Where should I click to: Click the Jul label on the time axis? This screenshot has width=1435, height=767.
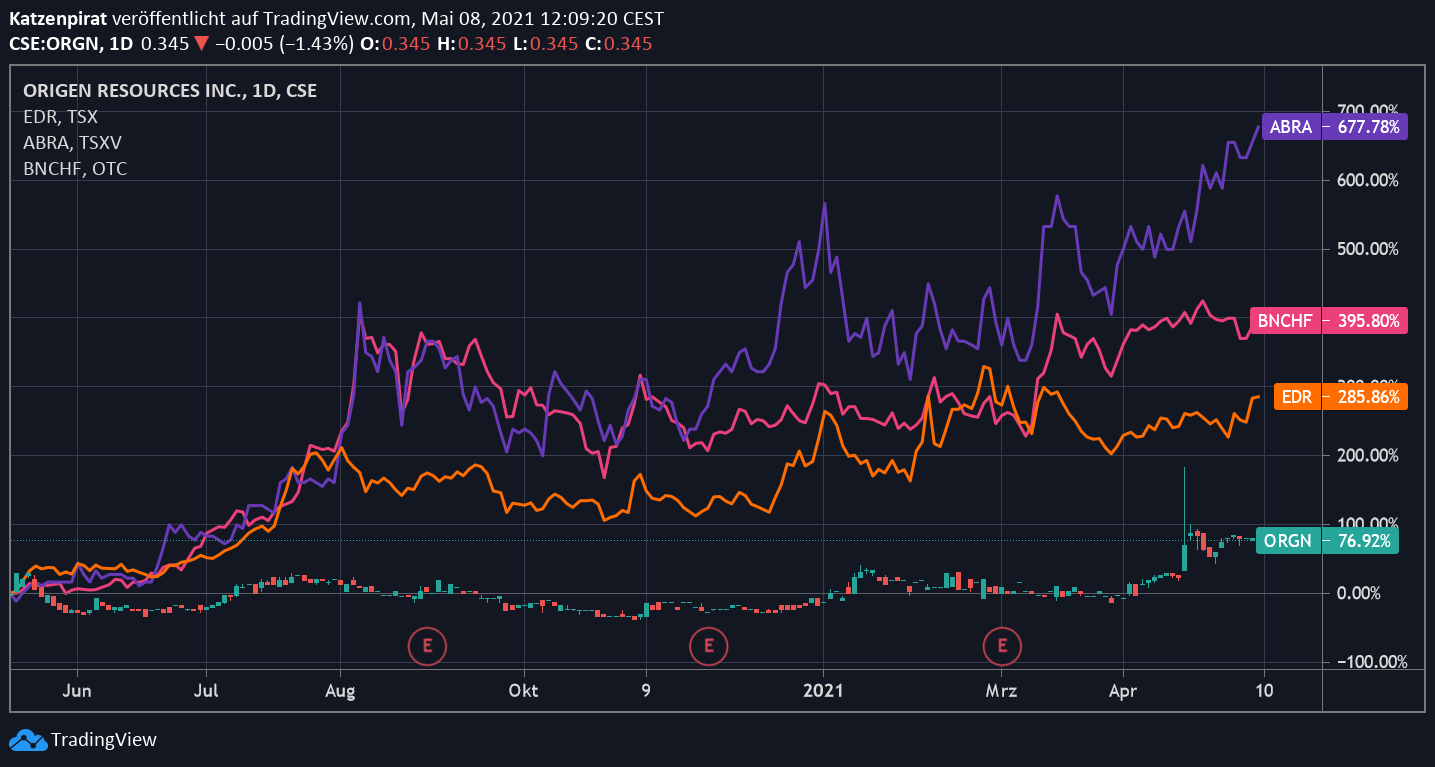(x=206, y=691)
